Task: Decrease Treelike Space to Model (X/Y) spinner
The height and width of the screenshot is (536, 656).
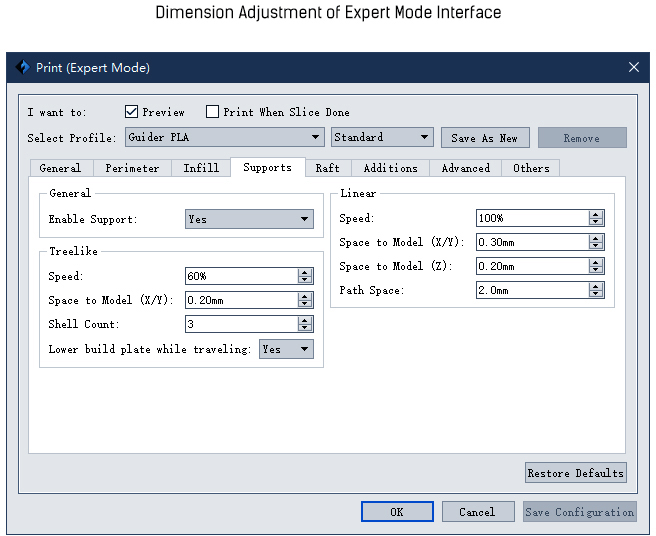Action: click(305, 304)
